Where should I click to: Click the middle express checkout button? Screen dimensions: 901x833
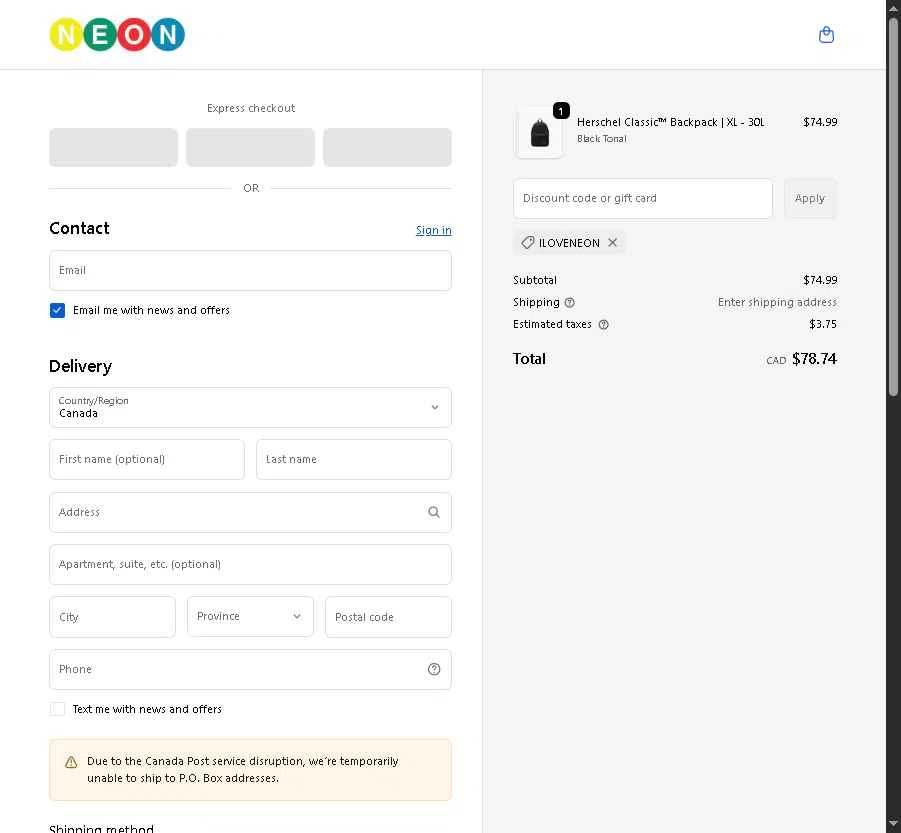[250, 147]
